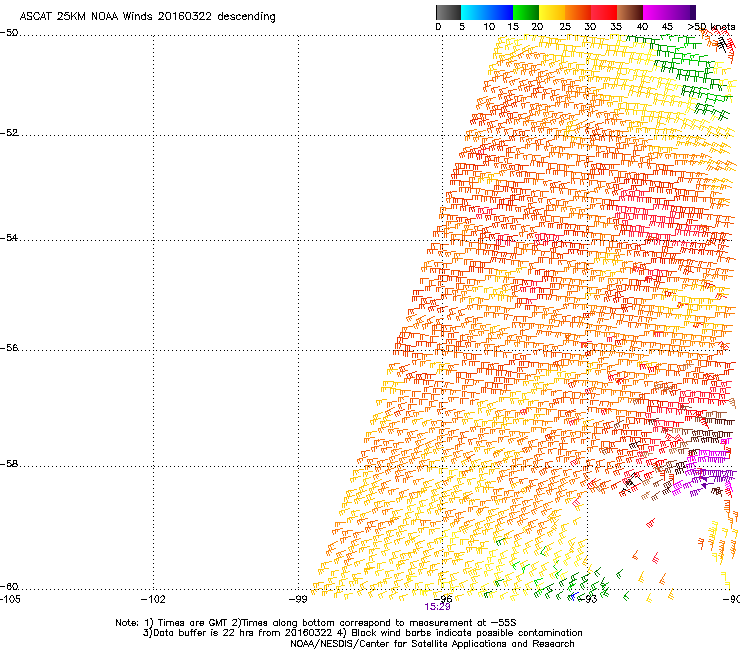Click the -93 longitude axis label
This screenshot has height=650, width=740.
(588, 599)
